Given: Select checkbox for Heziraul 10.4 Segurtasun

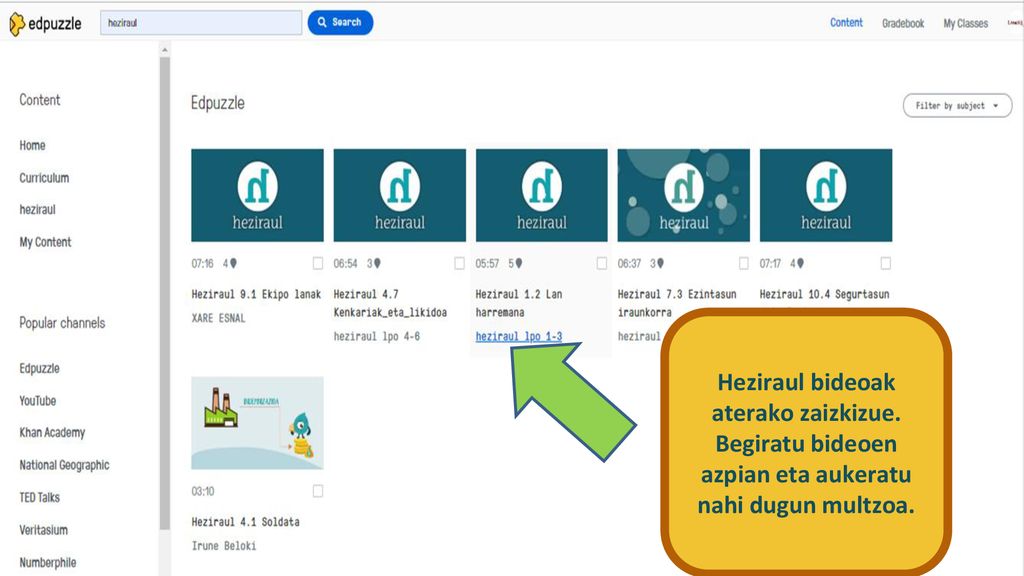Looking at the screenshot, I should point(886,263).
